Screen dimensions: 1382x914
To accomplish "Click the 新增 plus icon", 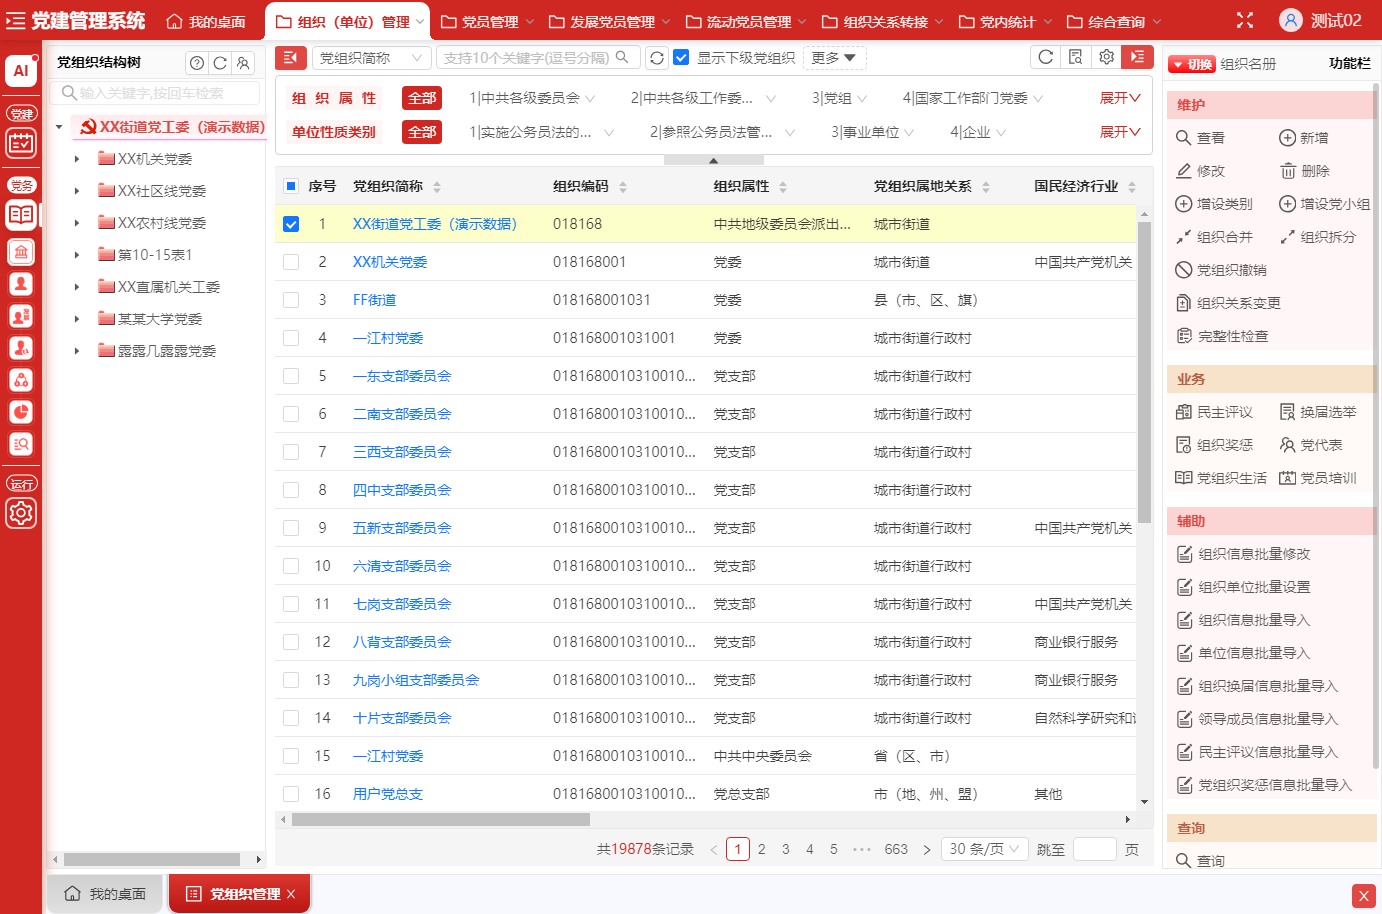I will 1288,138.
